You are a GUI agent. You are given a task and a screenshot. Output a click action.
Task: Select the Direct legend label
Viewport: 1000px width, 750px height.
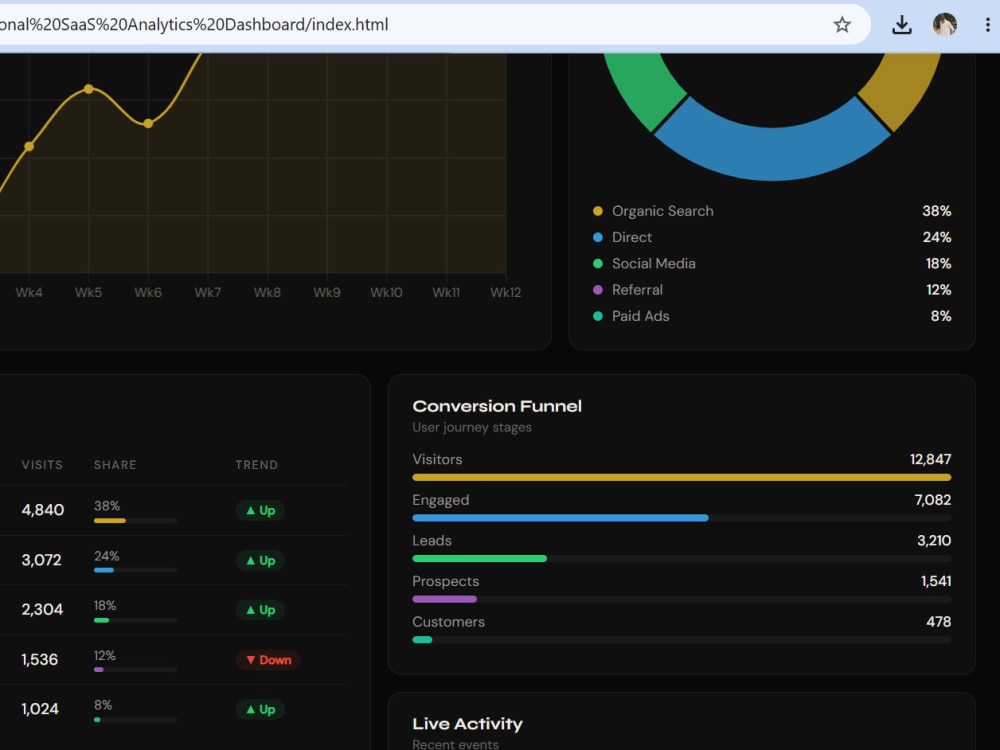pos(632,237)
